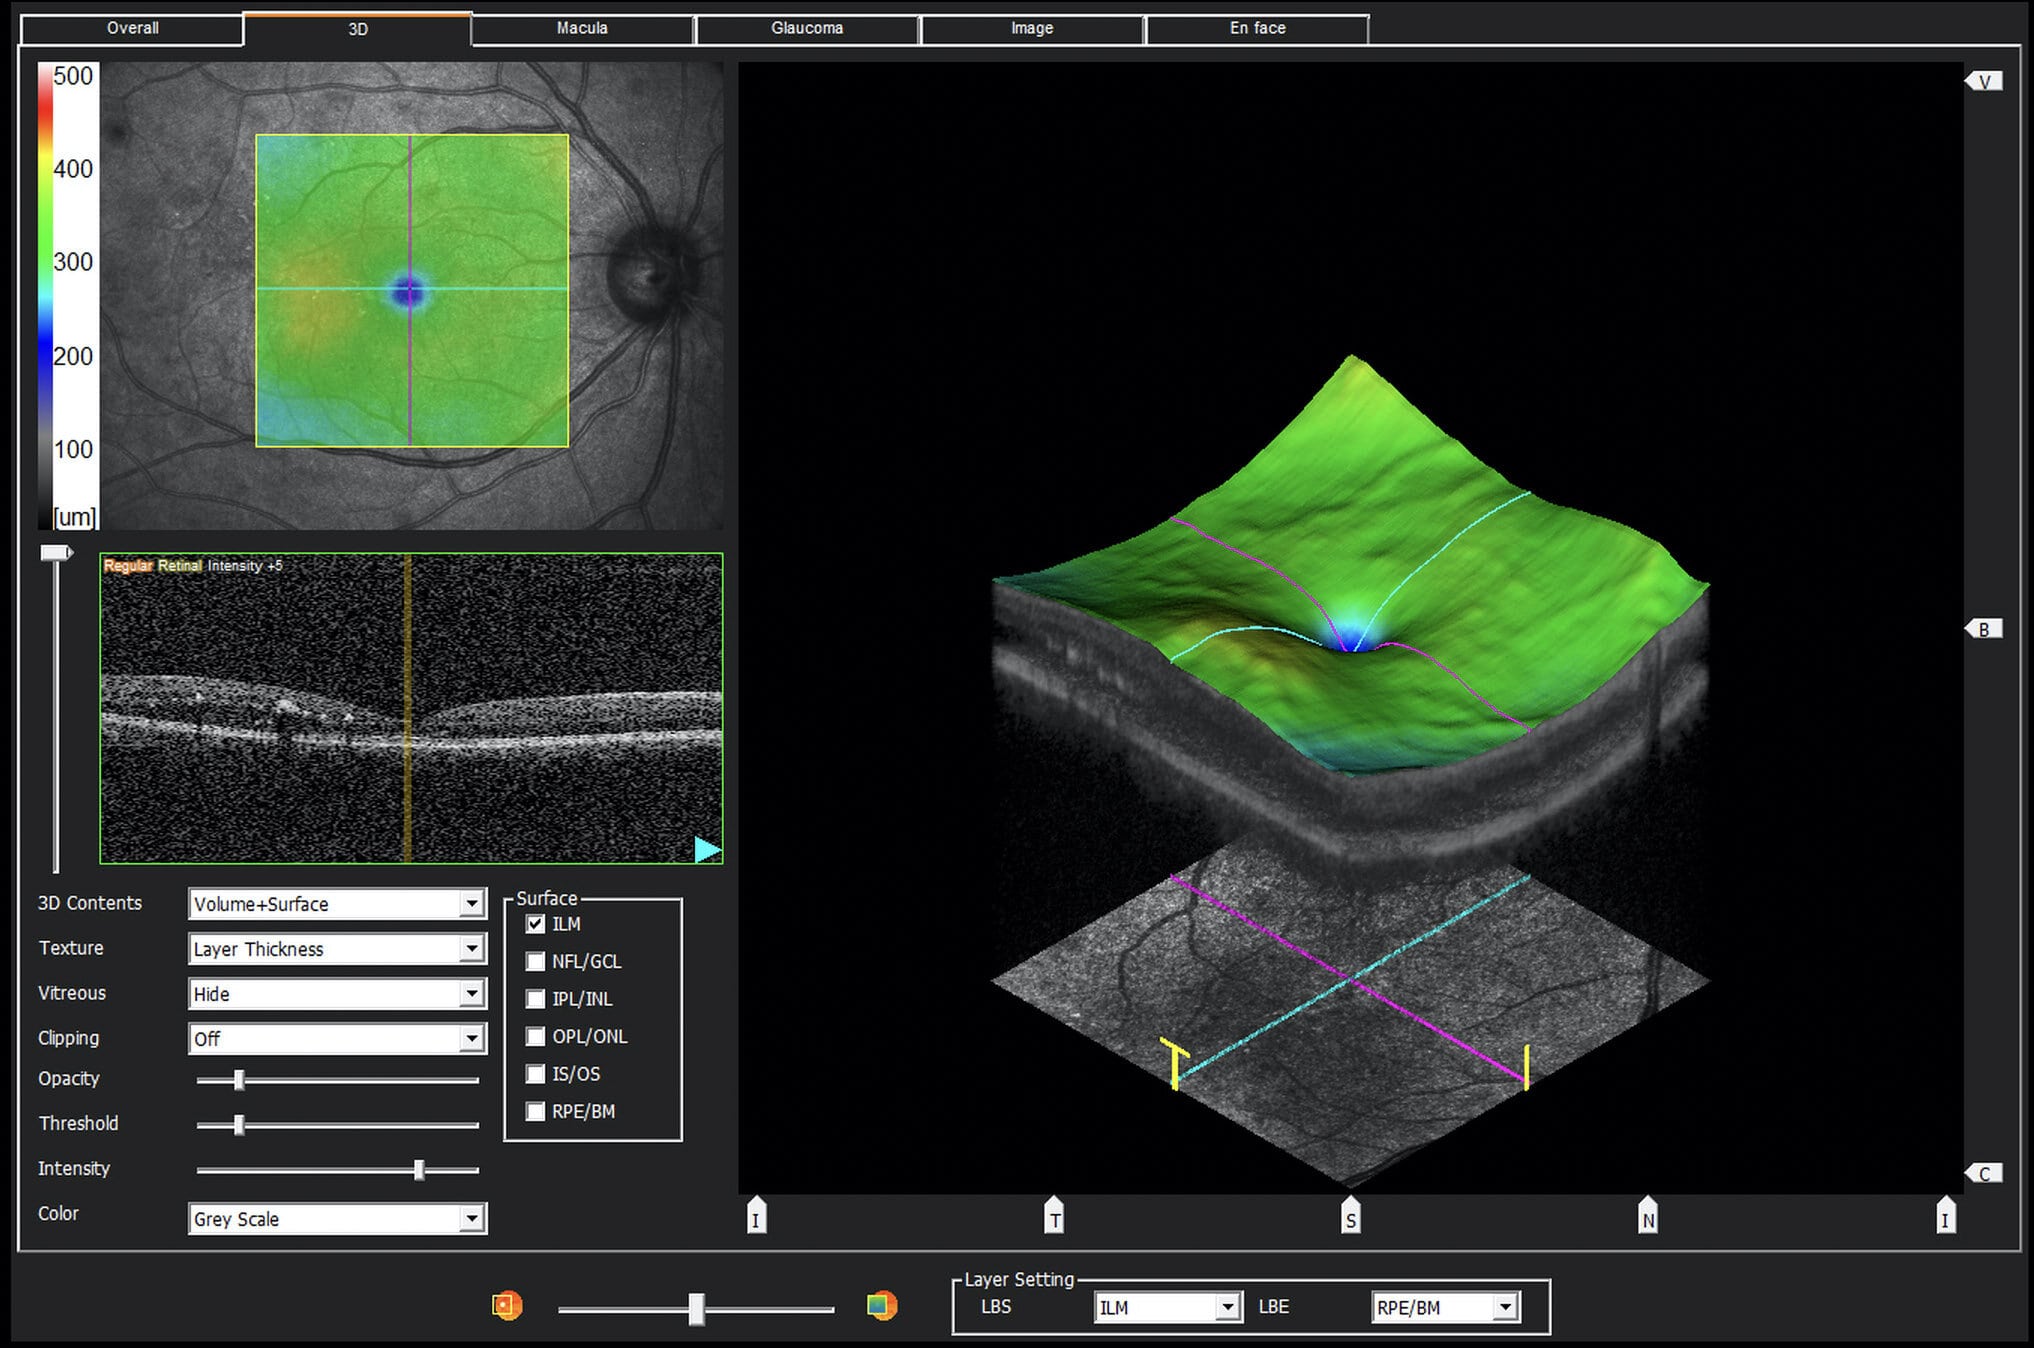Viewport: 2034px width, 1348px height.
Task: Select the 3D tab
Action: [x=358, y=29]
